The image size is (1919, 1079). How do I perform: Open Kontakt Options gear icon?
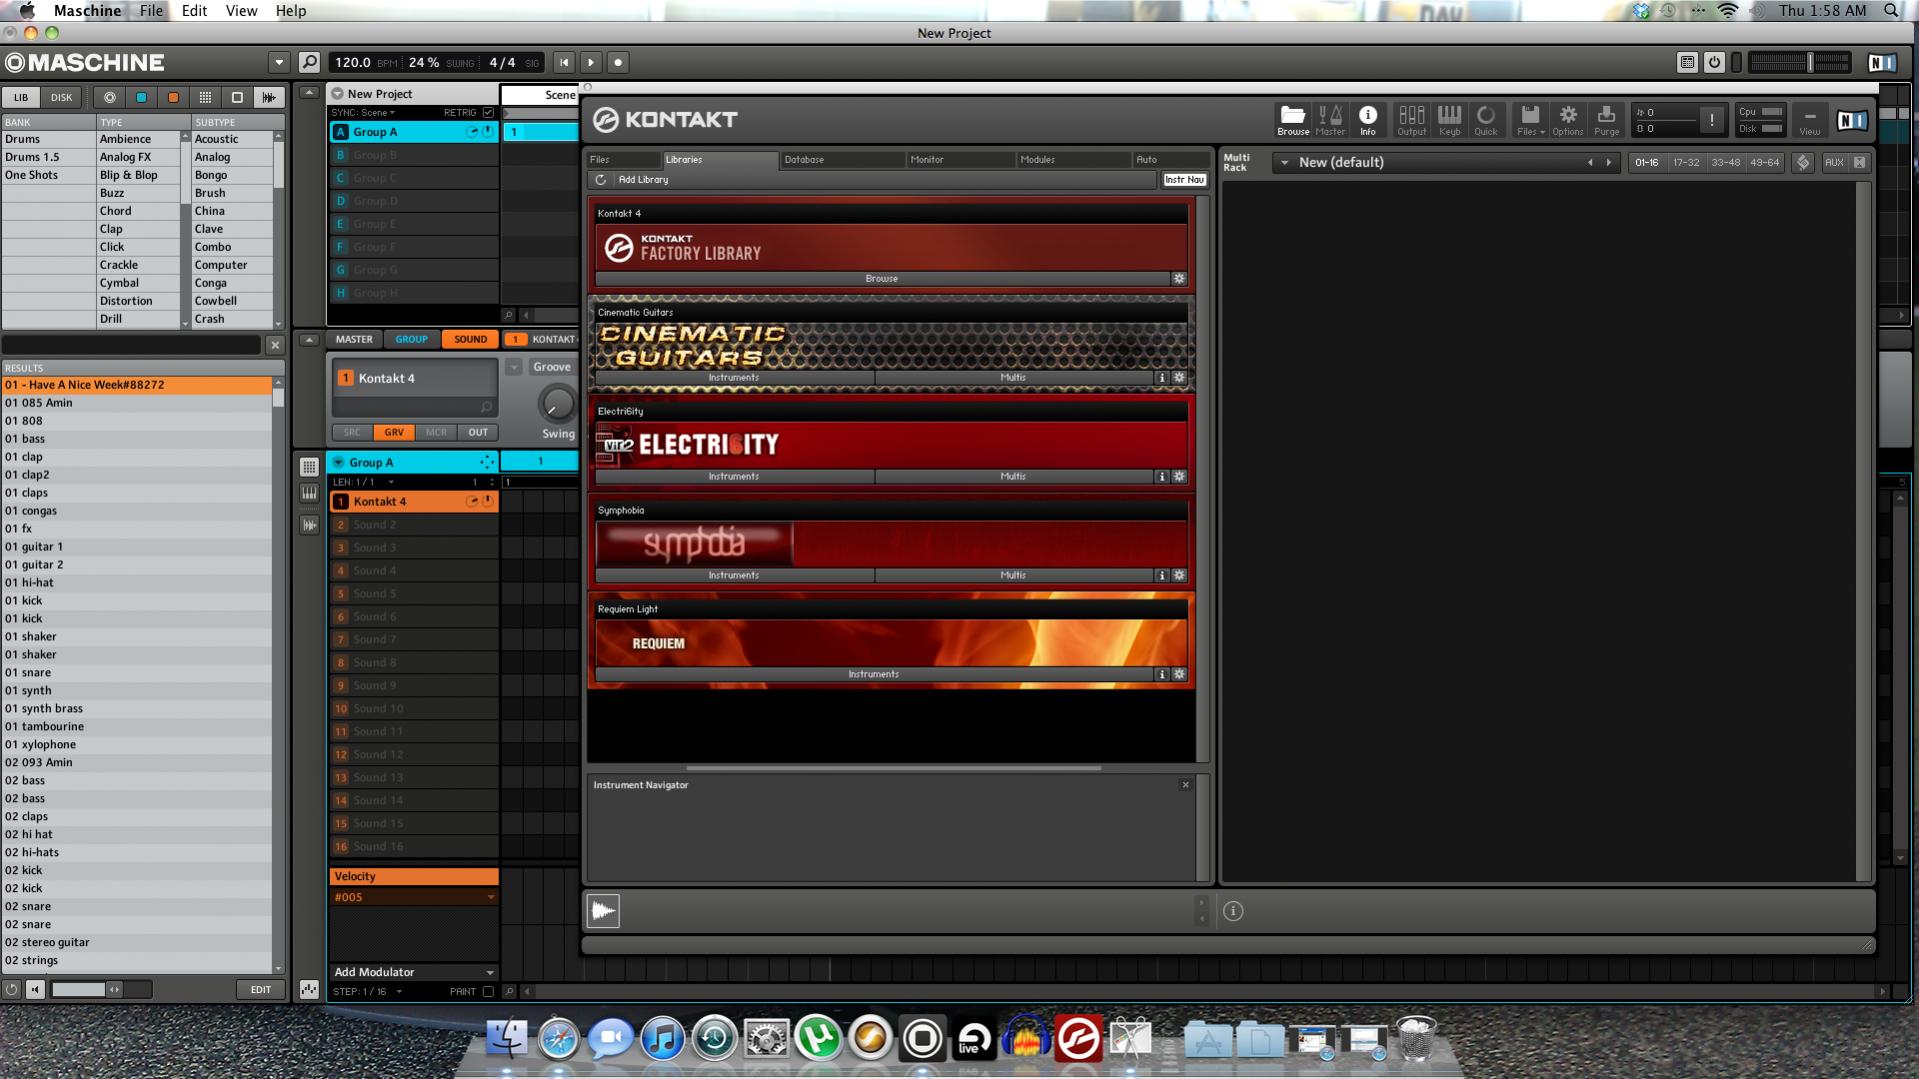coord(1568,120)
